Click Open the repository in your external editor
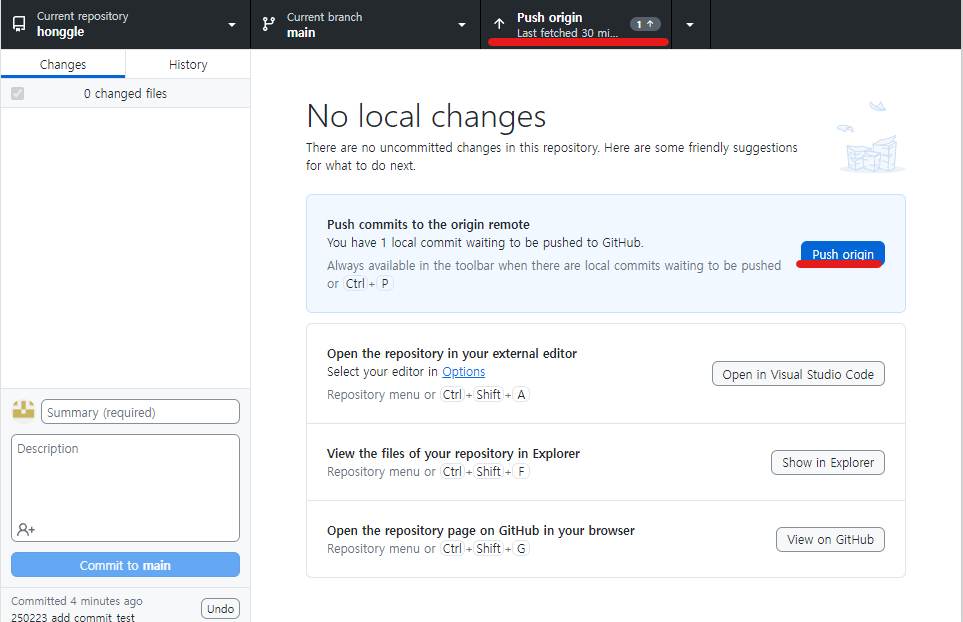 tap(451, 353)
